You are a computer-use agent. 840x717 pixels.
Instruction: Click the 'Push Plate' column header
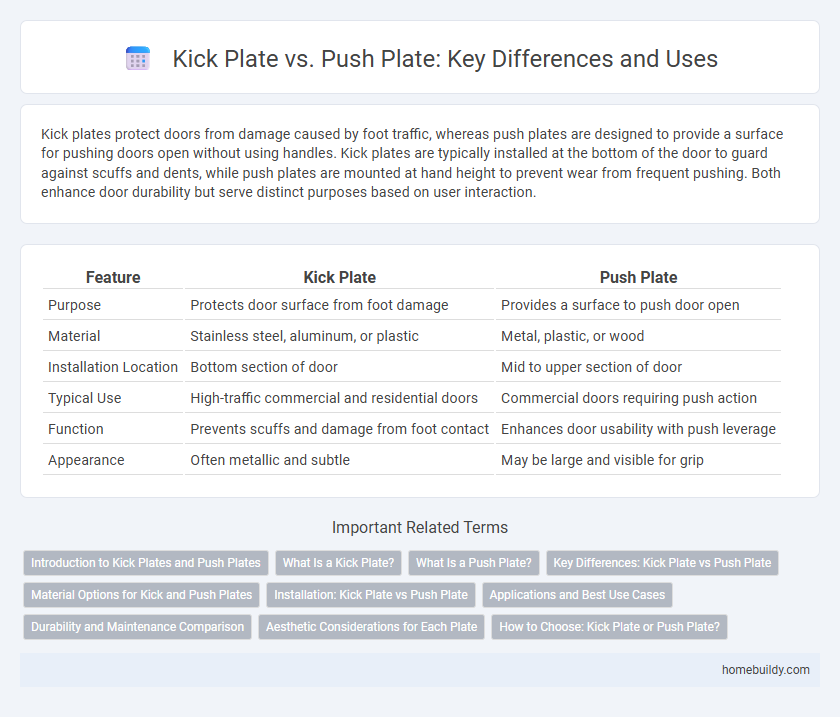coord(638,277)
